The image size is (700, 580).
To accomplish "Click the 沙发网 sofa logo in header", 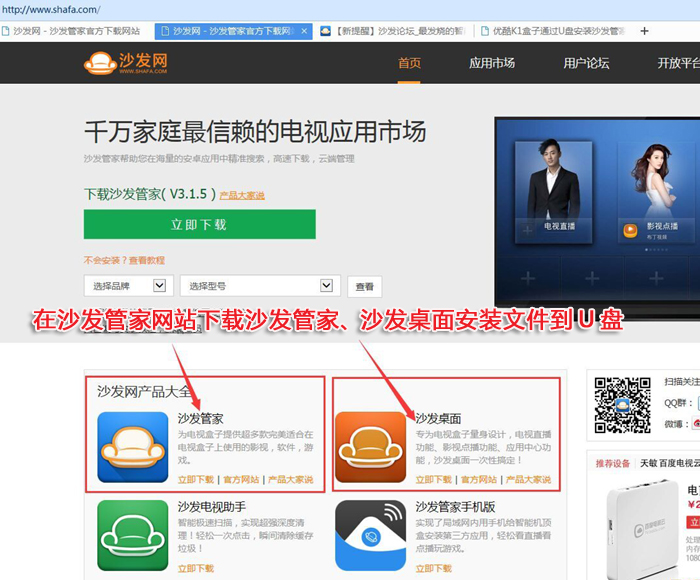I will [x=125, y=63].
